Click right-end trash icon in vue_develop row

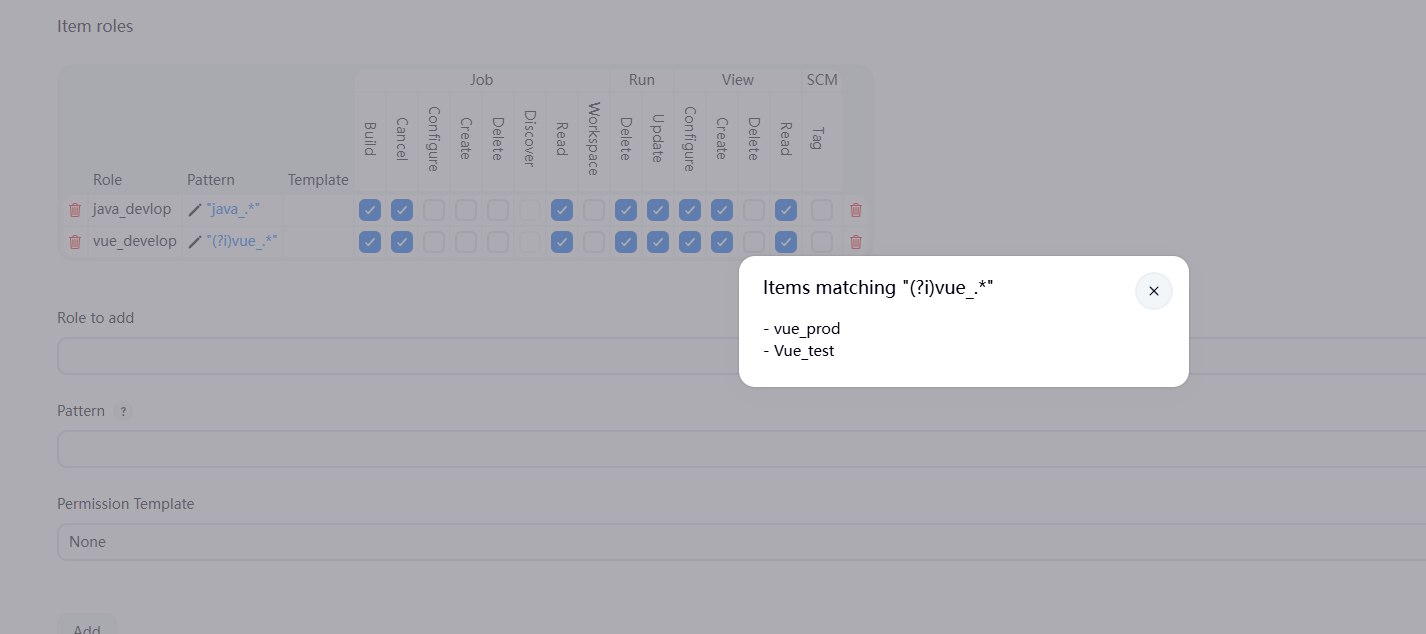pos(855,242)
